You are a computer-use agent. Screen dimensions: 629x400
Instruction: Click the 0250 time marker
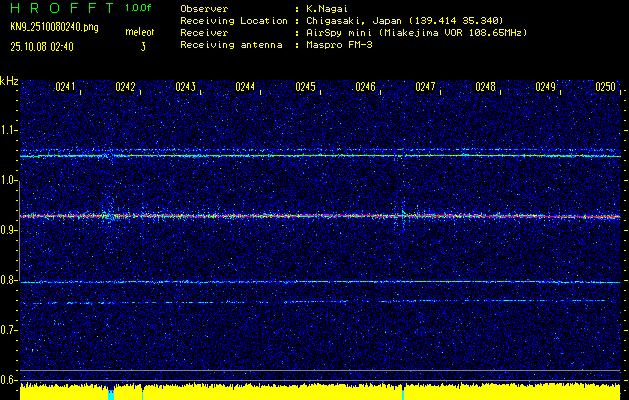click(x=606, y=87)
